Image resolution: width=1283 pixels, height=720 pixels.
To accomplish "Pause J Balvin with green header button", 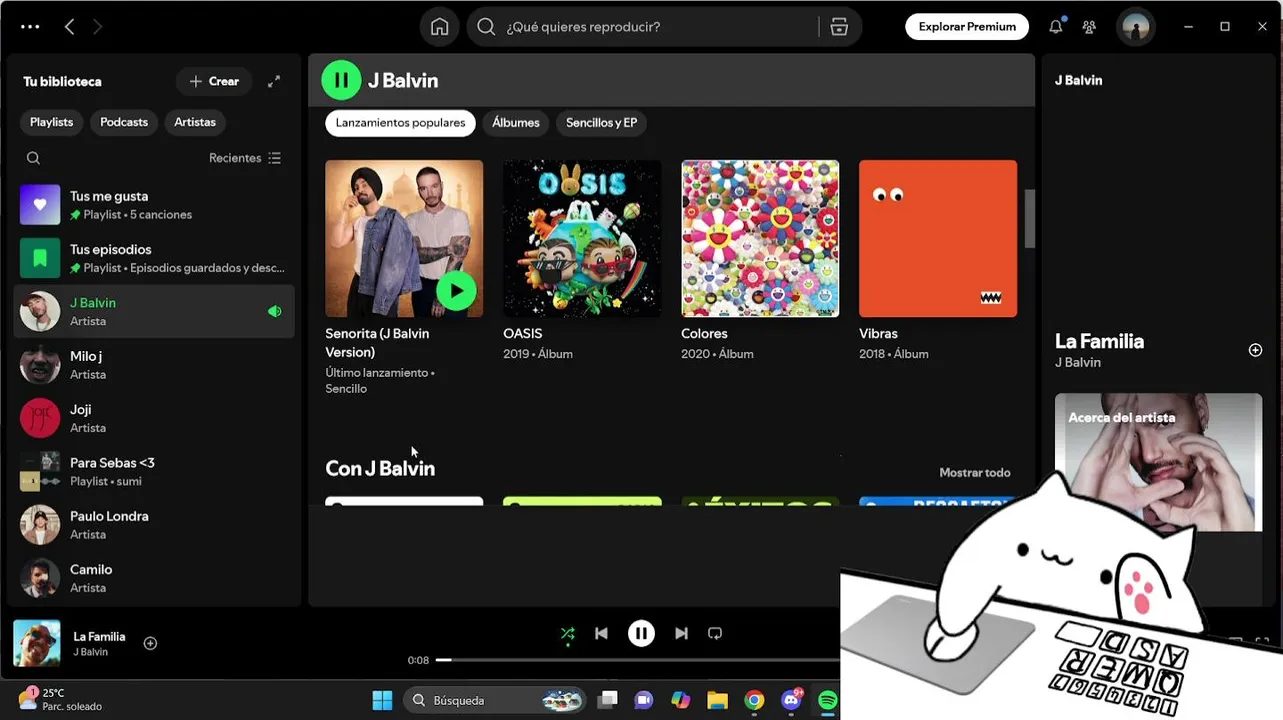I will pyautogui.click(x=341, y=80).
